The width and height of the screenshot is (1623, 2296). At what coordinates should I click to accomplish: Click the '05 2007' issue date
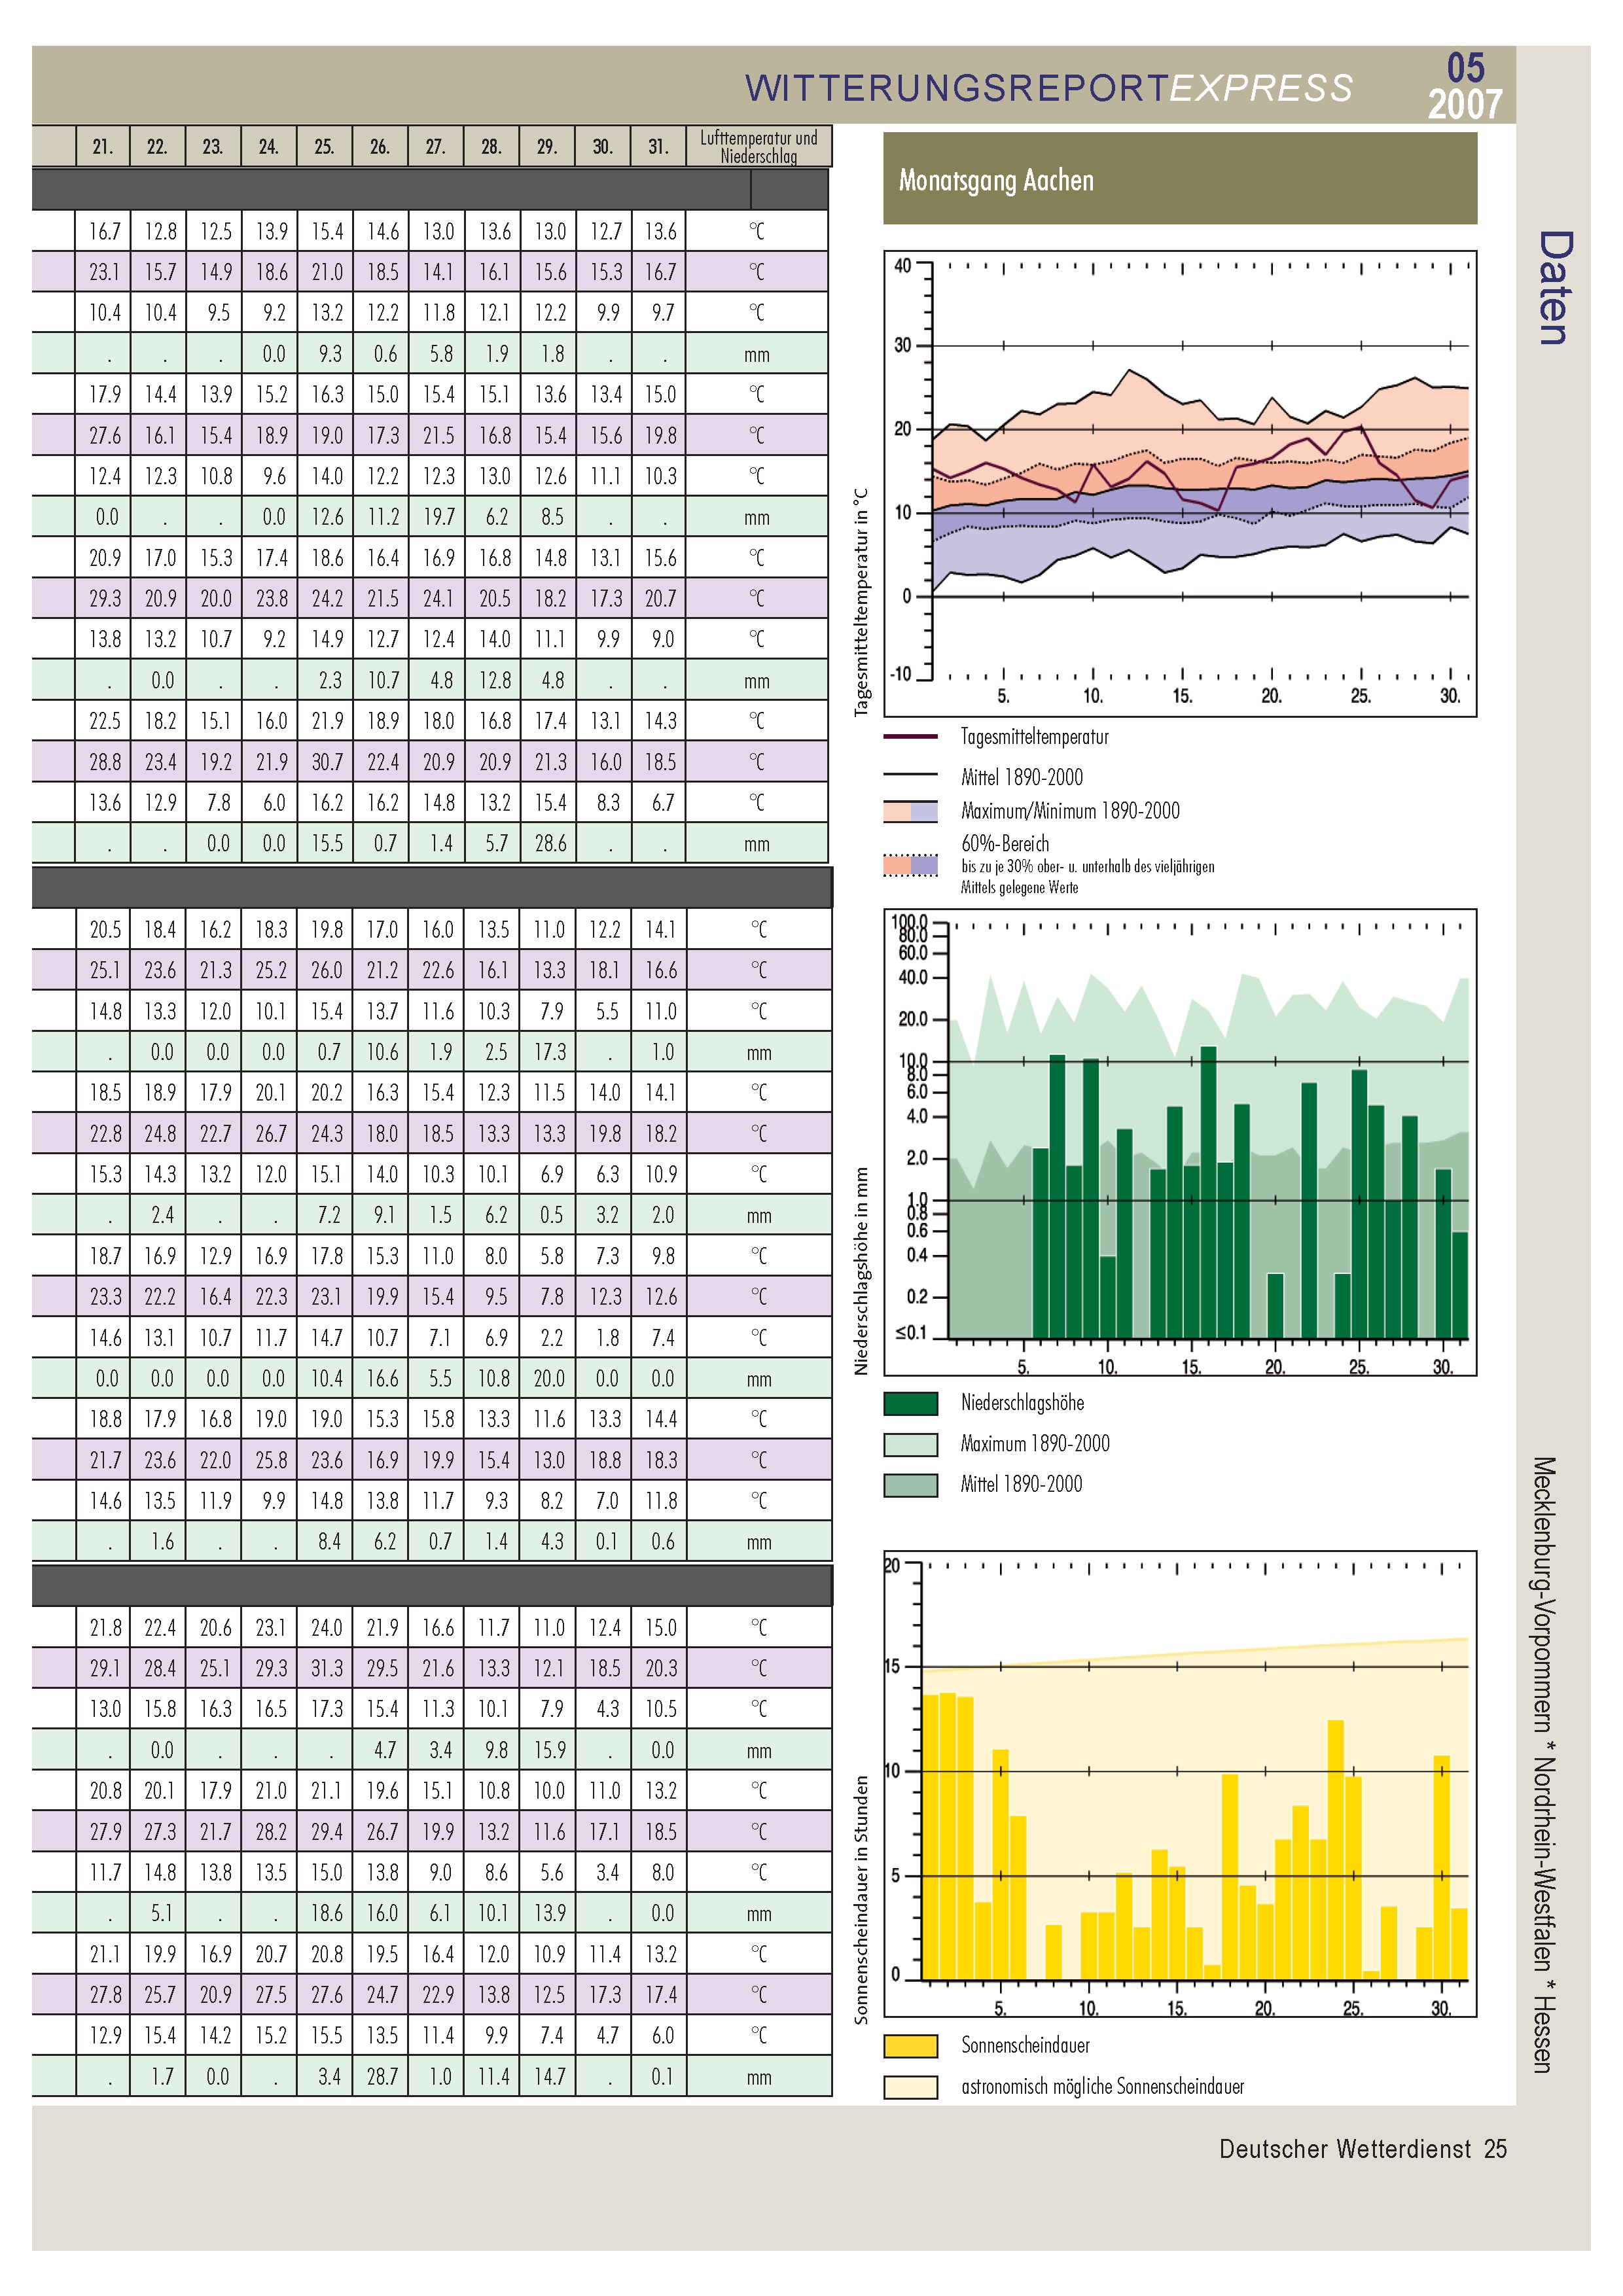pyautogui.click(x=1465, y=86)
